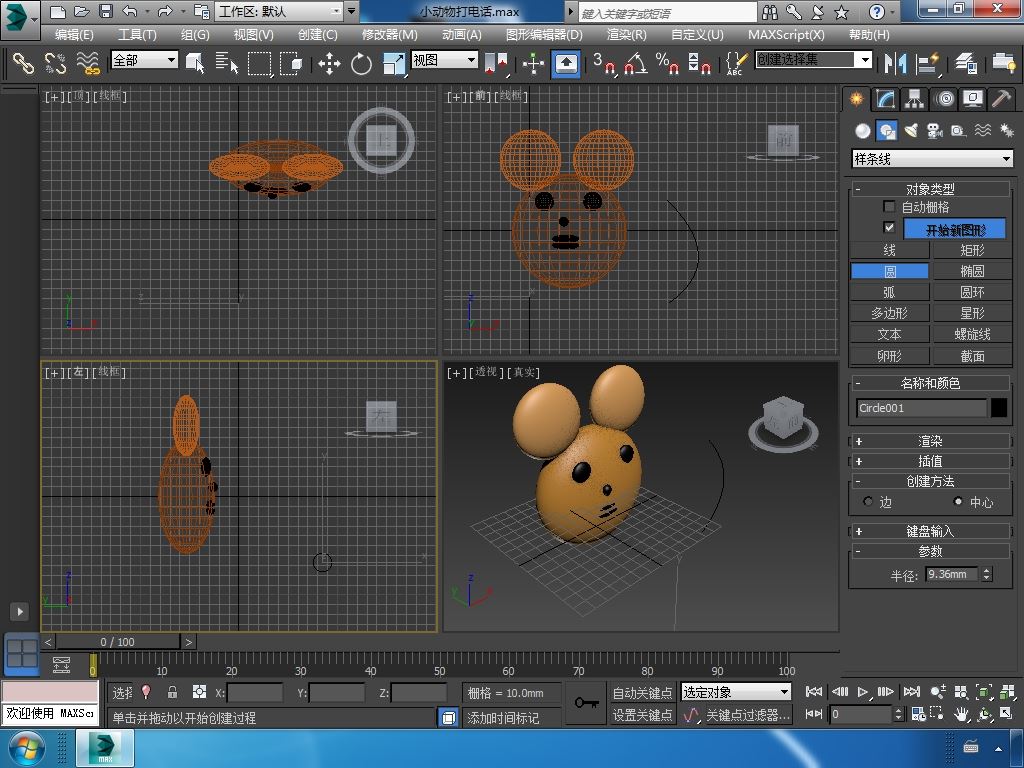Select the Cameras category icon
1024x768 pixels.
[935, 131]
